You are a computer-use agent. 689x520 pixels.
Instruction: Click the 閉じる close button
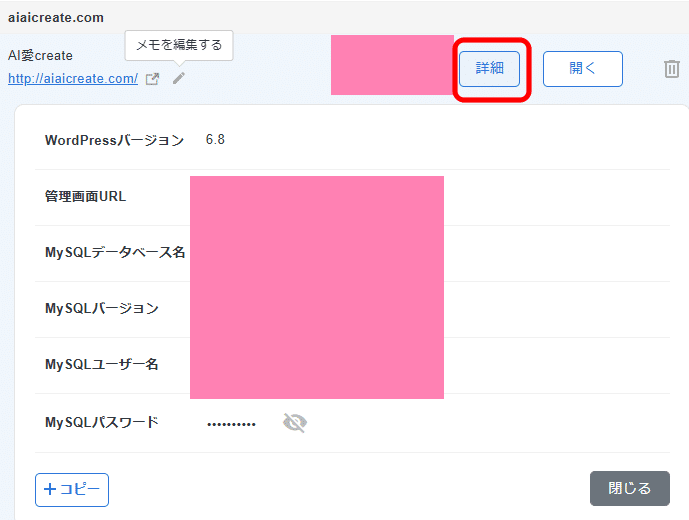click(x=630, y=488)
